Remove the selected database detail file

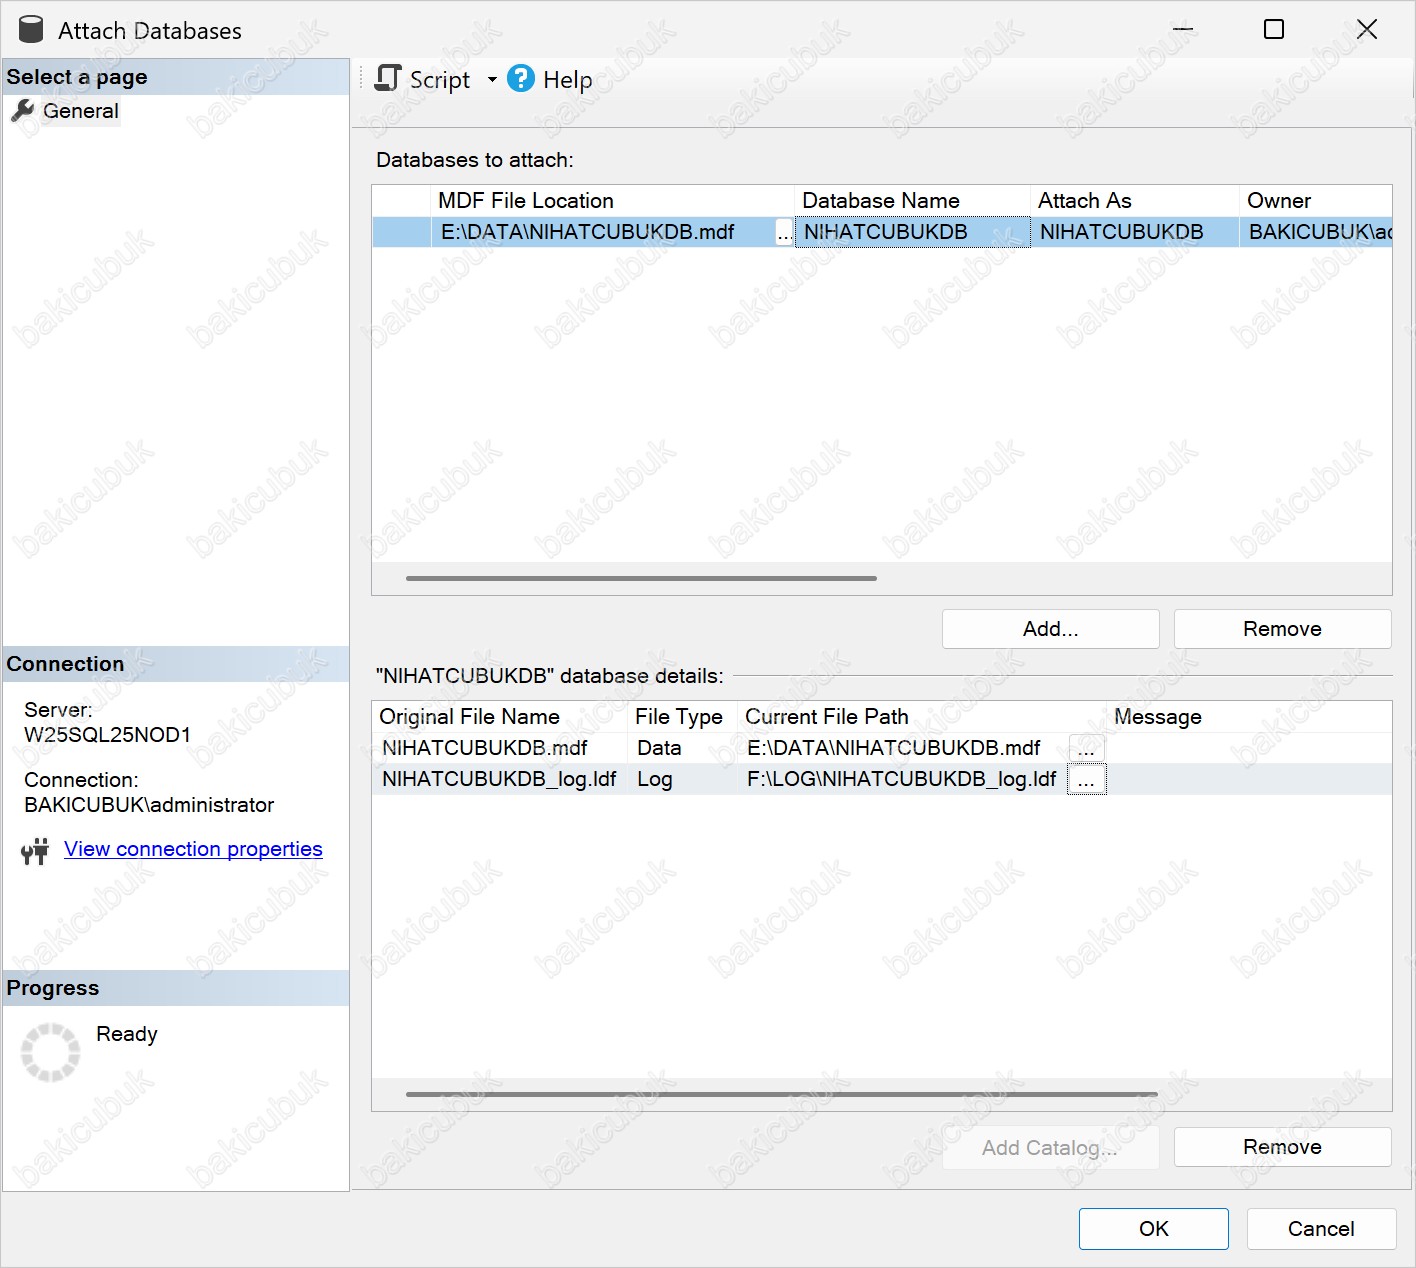1282,1147
